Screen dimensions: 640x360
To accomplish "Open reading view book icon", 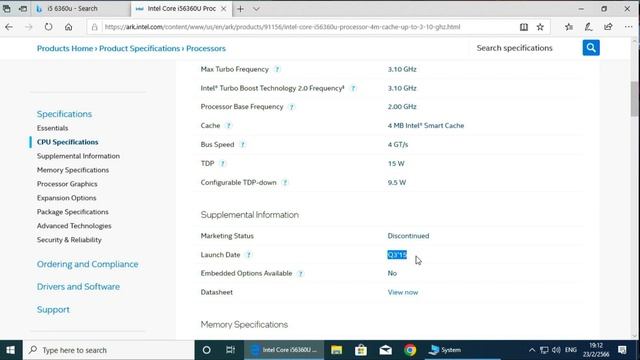I will [x=524, y=27].
